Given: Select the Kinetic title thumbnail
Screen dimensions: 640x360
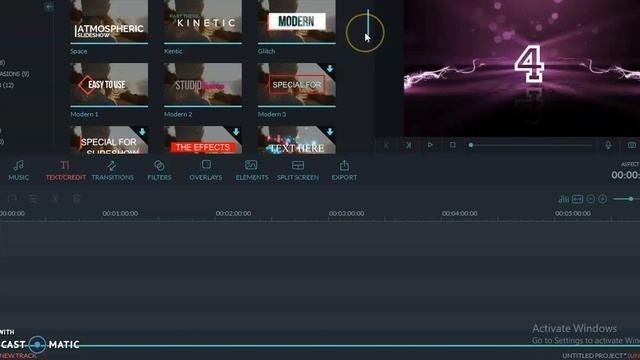Looking at the screenshot, I should pyautogui.click(x=203, y=21).
